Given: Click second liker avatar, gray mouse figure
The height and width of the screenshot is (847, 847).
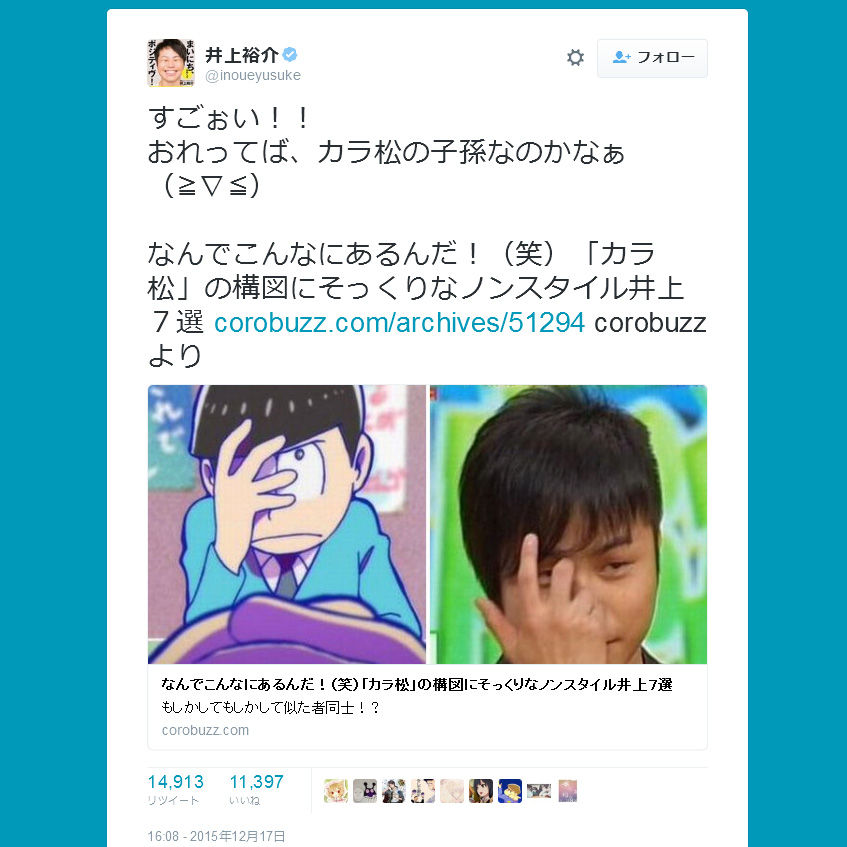Looking at the screenshot, I should (x=365, y=791).
